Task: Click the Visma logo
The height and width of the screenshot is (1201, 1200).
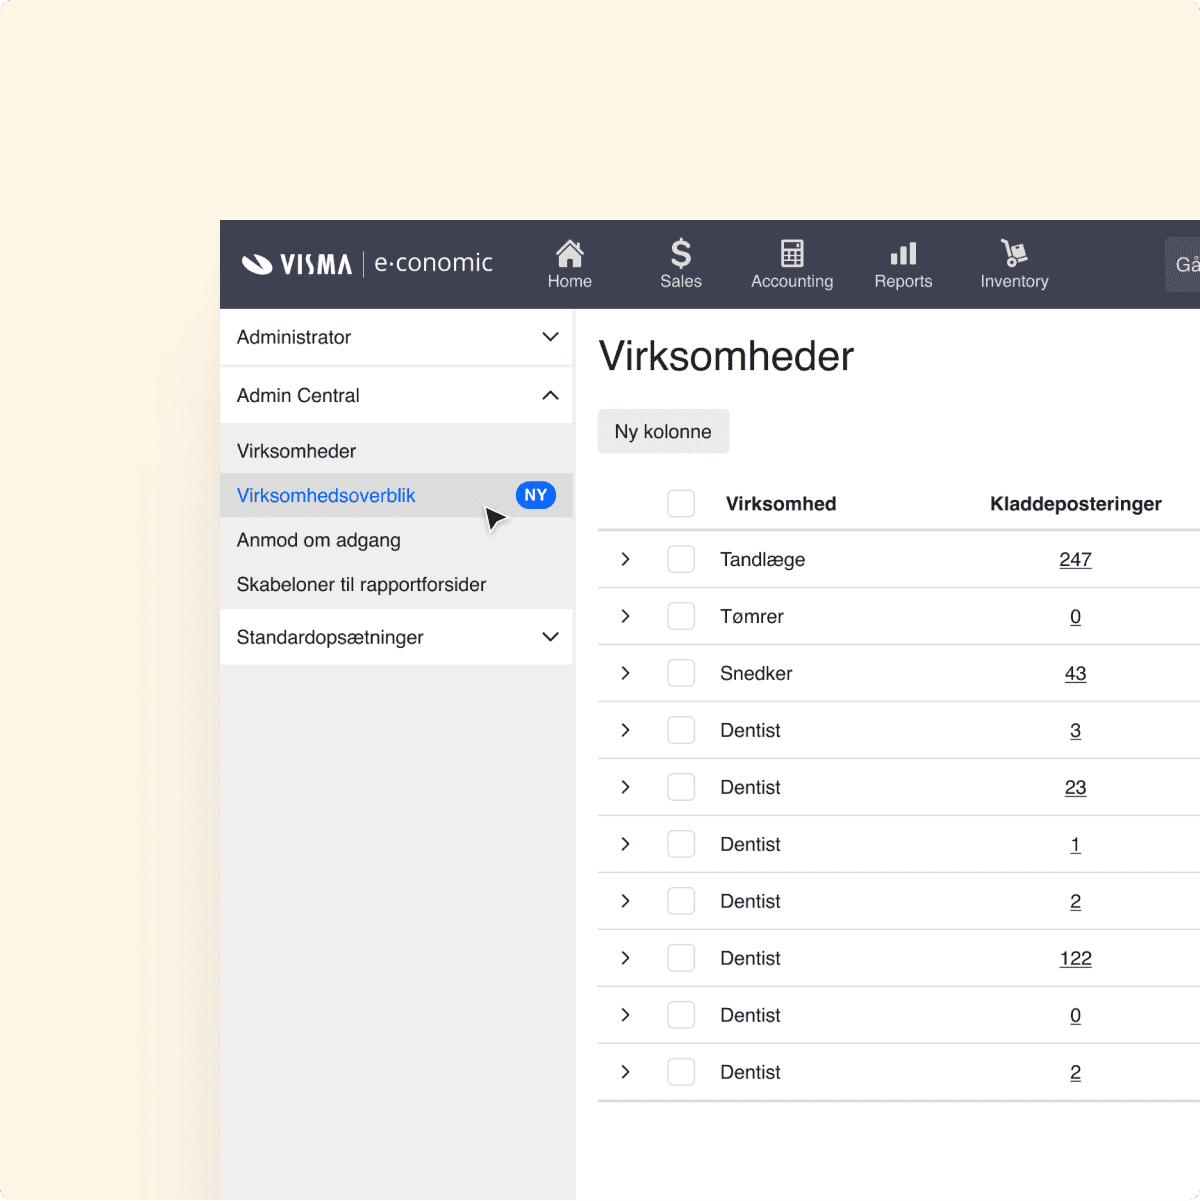Action: (295, 263)
